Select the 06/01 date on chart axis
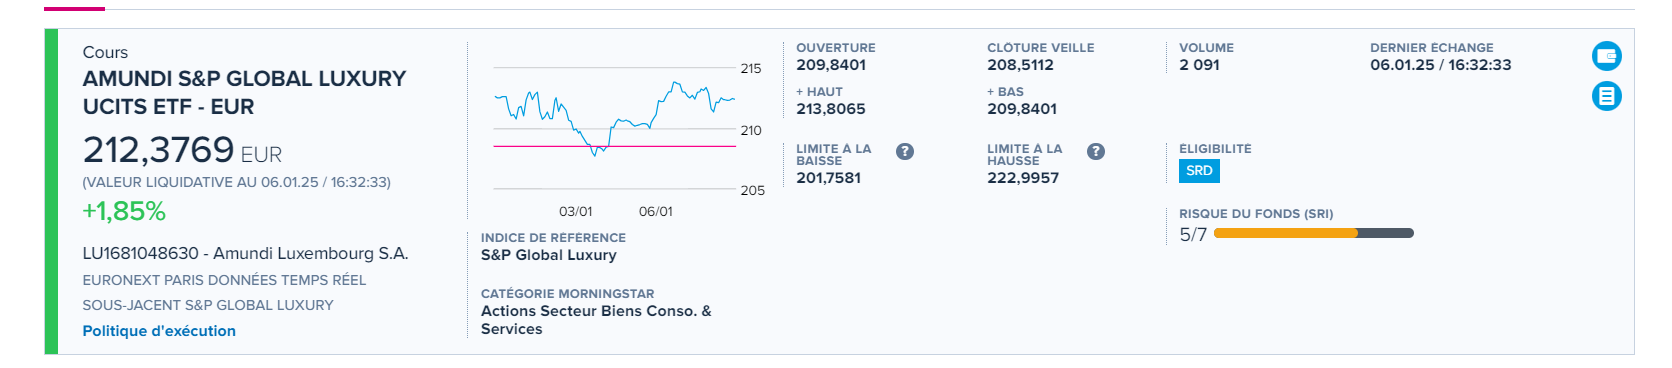Image resolution: width=1672 pixels, height=368 pixels. click(656, 211)
